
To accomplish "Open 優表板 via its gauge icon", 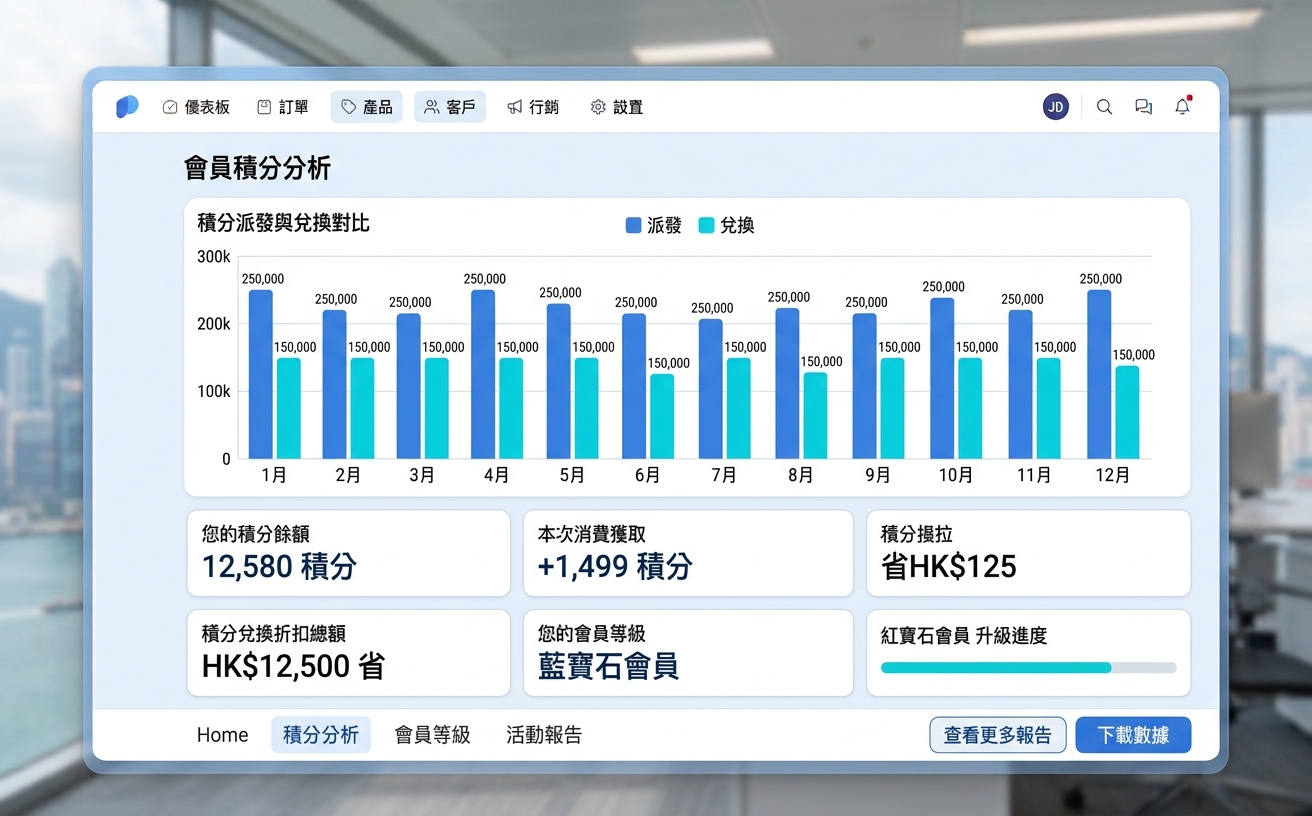I will click(170, 107).
